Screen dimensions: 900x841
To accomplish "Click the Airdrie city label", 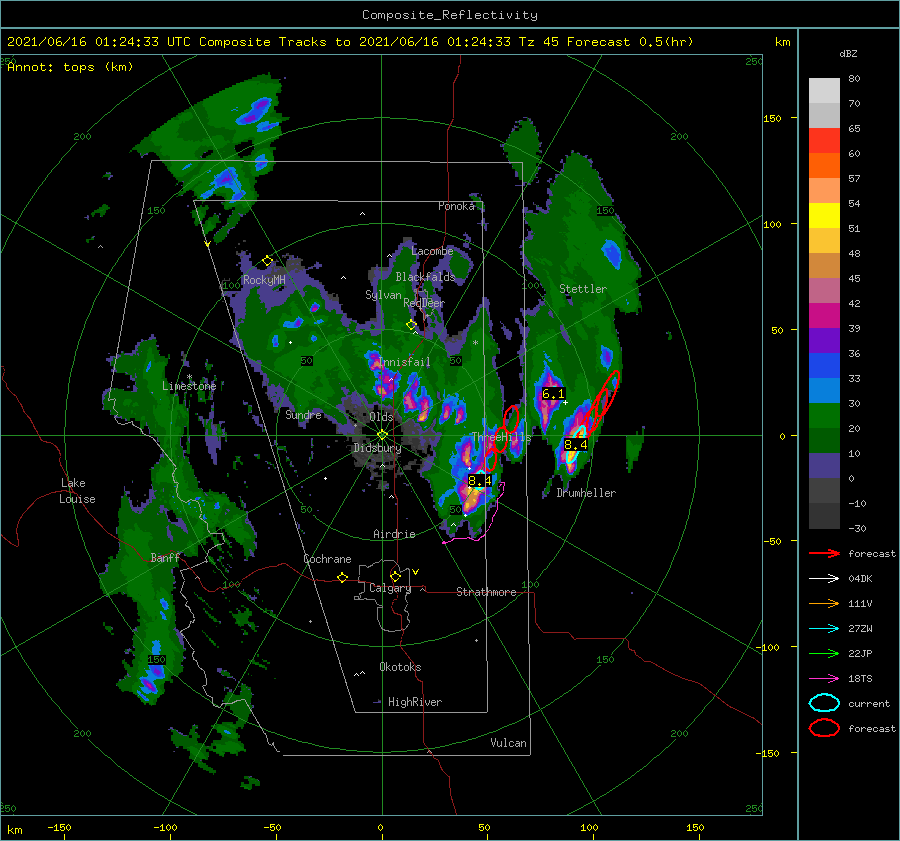I will pos(394,534).
